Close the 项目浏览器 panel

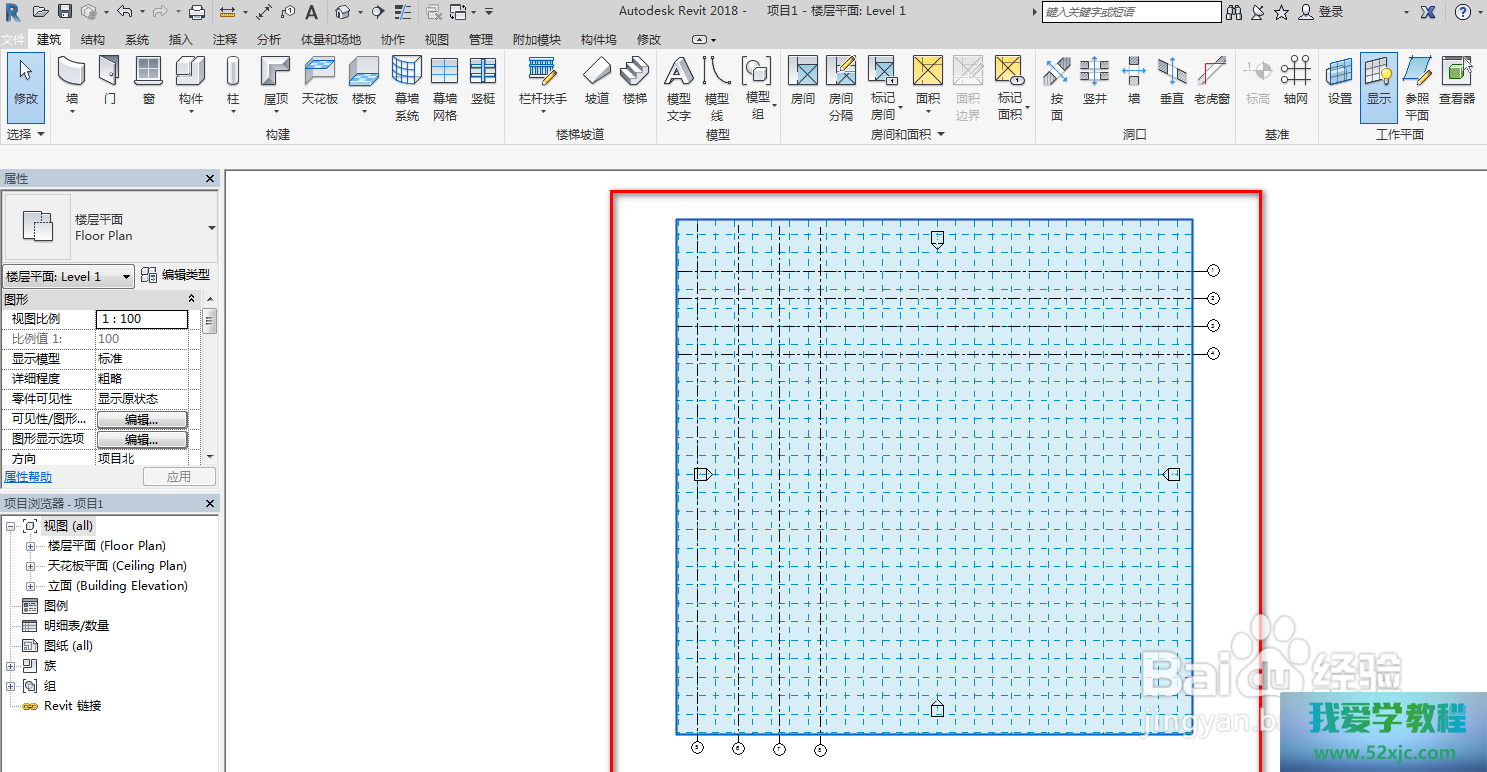pyautogui.click(x=210, y=504)
